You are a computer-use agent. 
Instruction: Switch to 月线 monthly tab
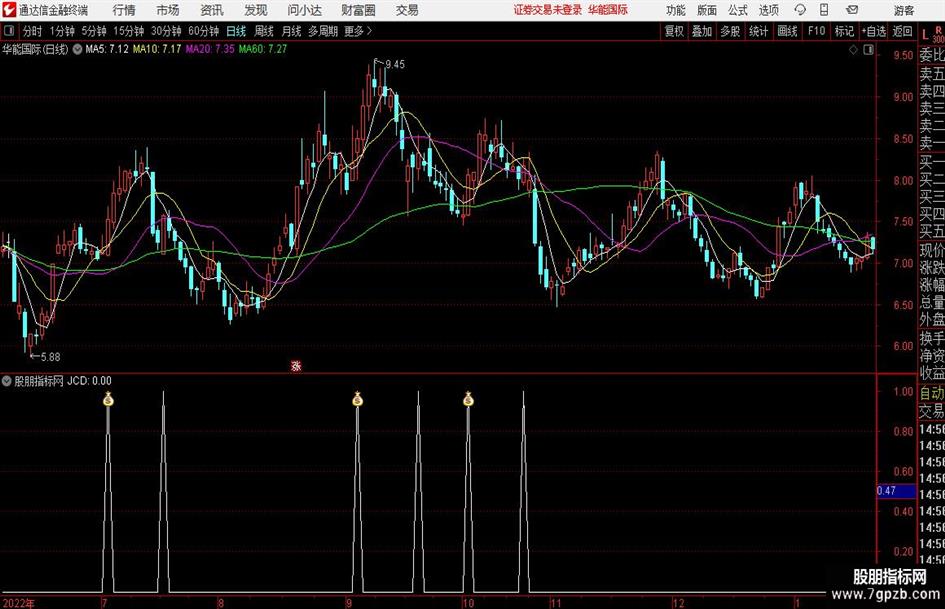(x=291, y=31)
